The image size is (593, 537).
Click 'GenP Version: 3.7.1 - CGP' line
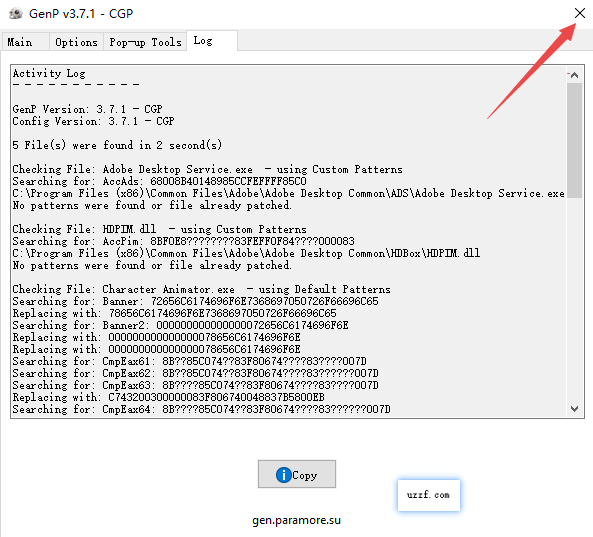coord(87,109)
